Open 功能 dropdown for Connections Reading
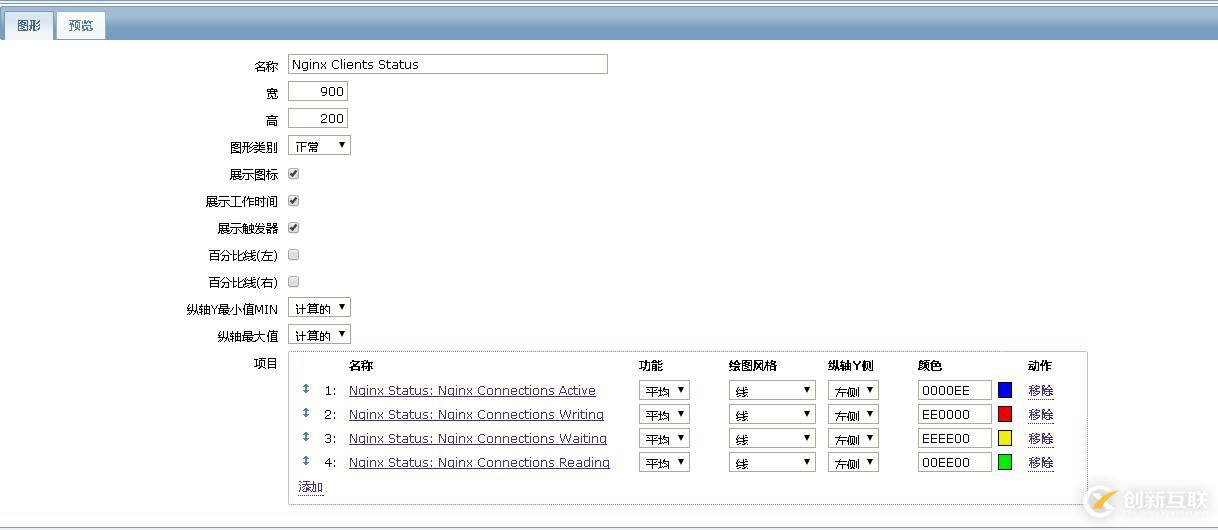 (664, 462)
